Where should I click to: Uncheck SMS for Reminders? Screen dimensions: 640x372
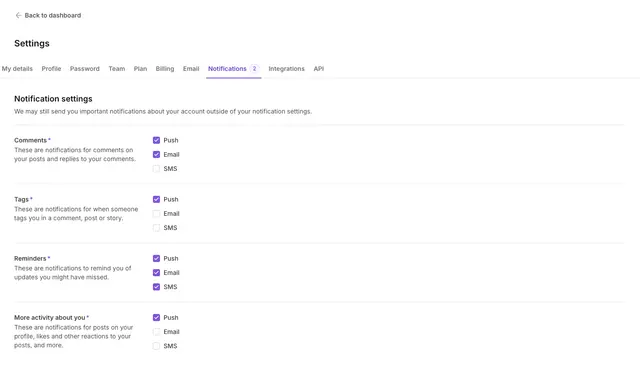pyautogui.click(x=156, y=287)
